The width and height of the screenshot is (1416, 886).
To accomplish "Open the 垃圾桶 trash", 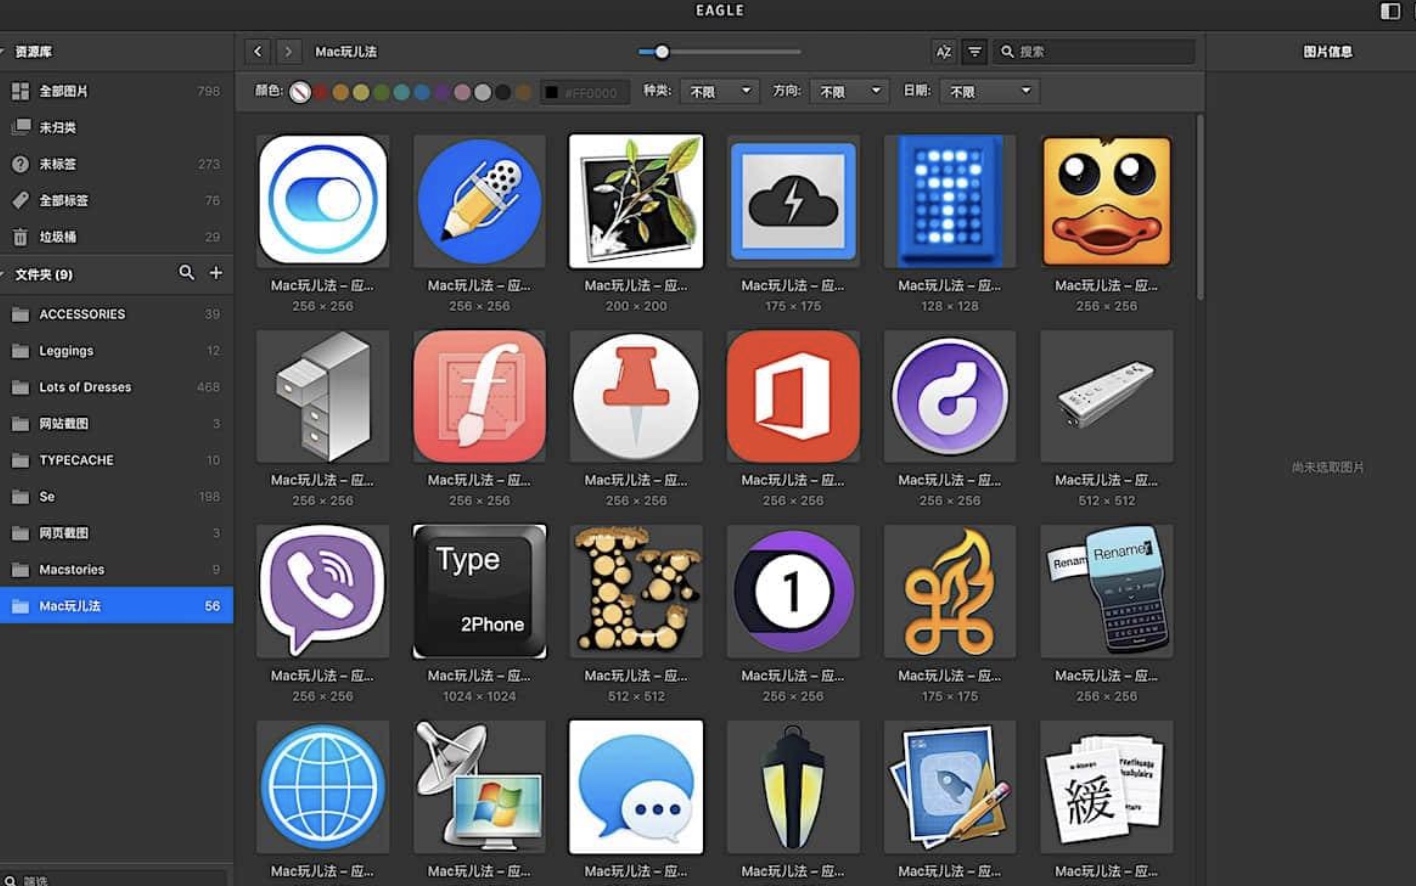I will click(x=116, y=237).
